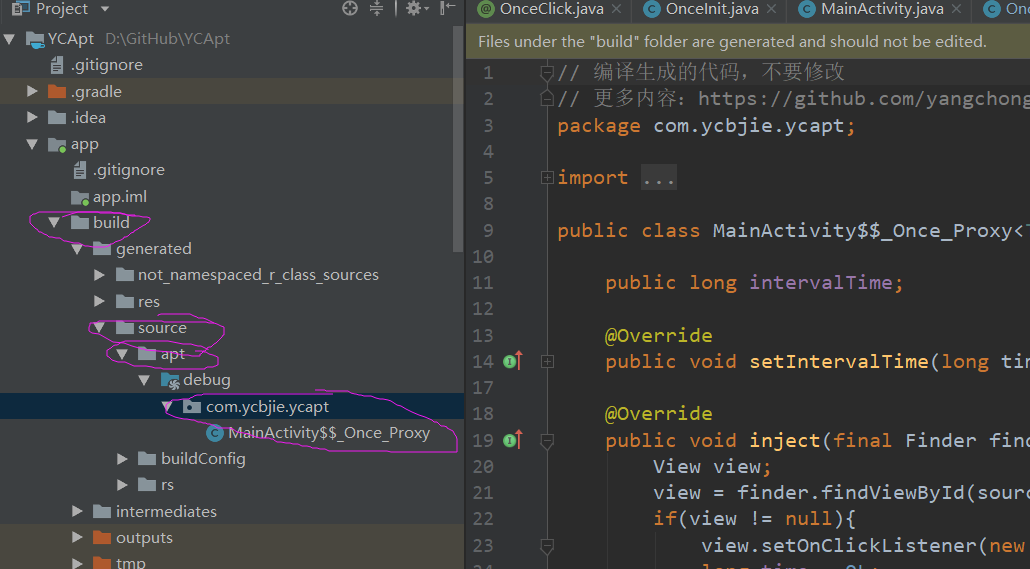Image resolution: width=1030 pixels, height=569 pixels.
Task: Close the MainActivity.java tab
Action: click(956, 9)
